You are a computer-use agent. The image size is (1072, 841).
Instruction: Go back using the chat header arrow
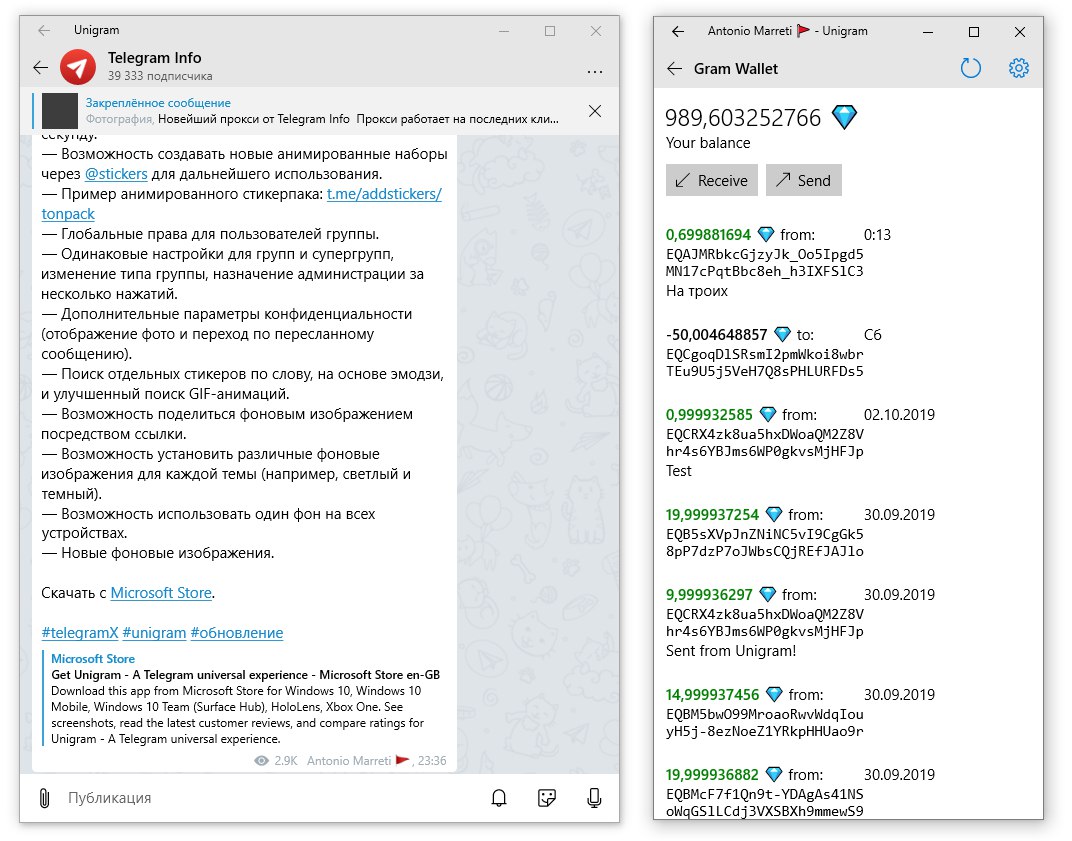coord(40,67)
